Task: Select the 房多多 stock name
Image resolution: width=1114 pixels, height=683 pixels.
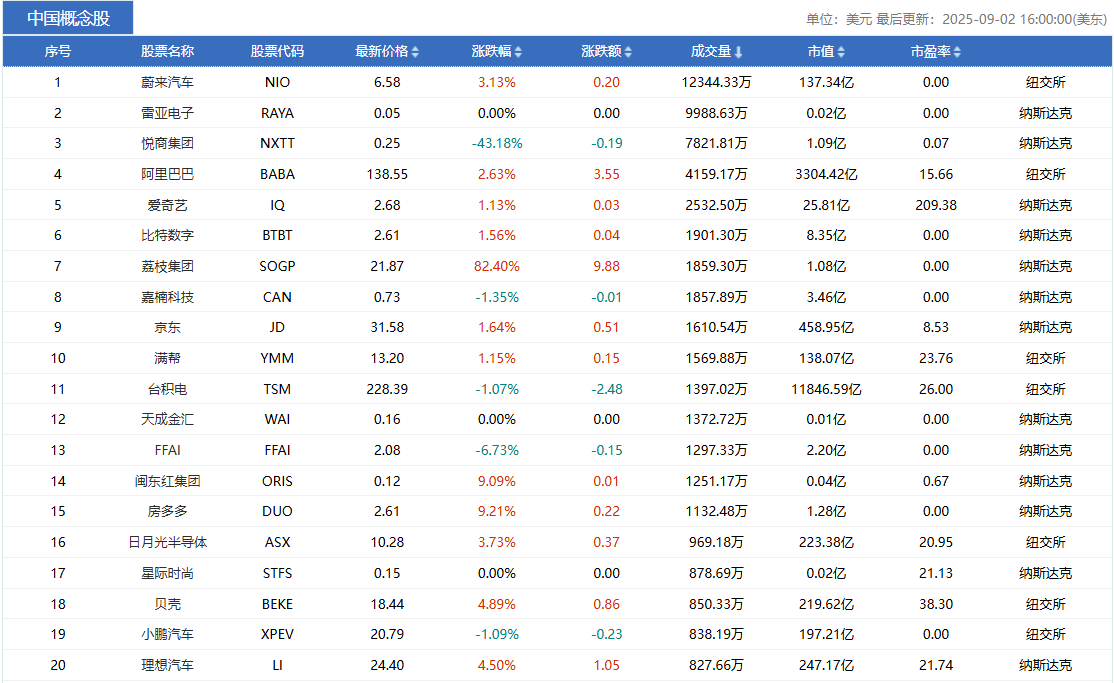Action: [167, 511]
